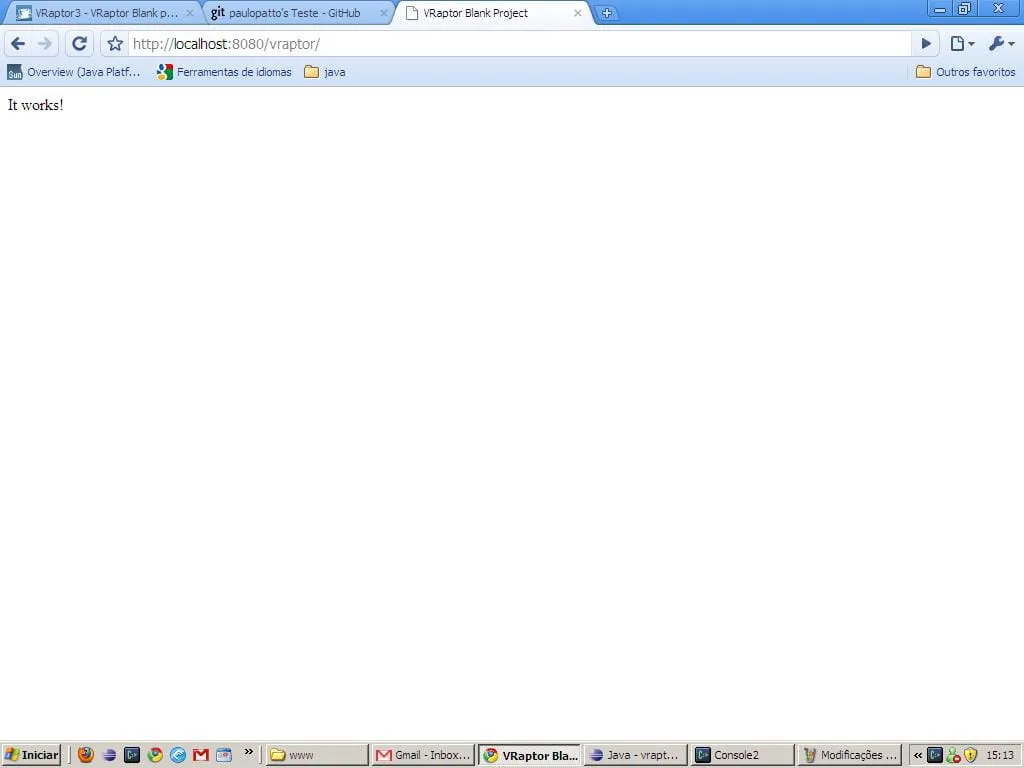Screen dimensions: 1024x768
Task: Click the blue round quick launch icon
Action: [x=178, y=755]
